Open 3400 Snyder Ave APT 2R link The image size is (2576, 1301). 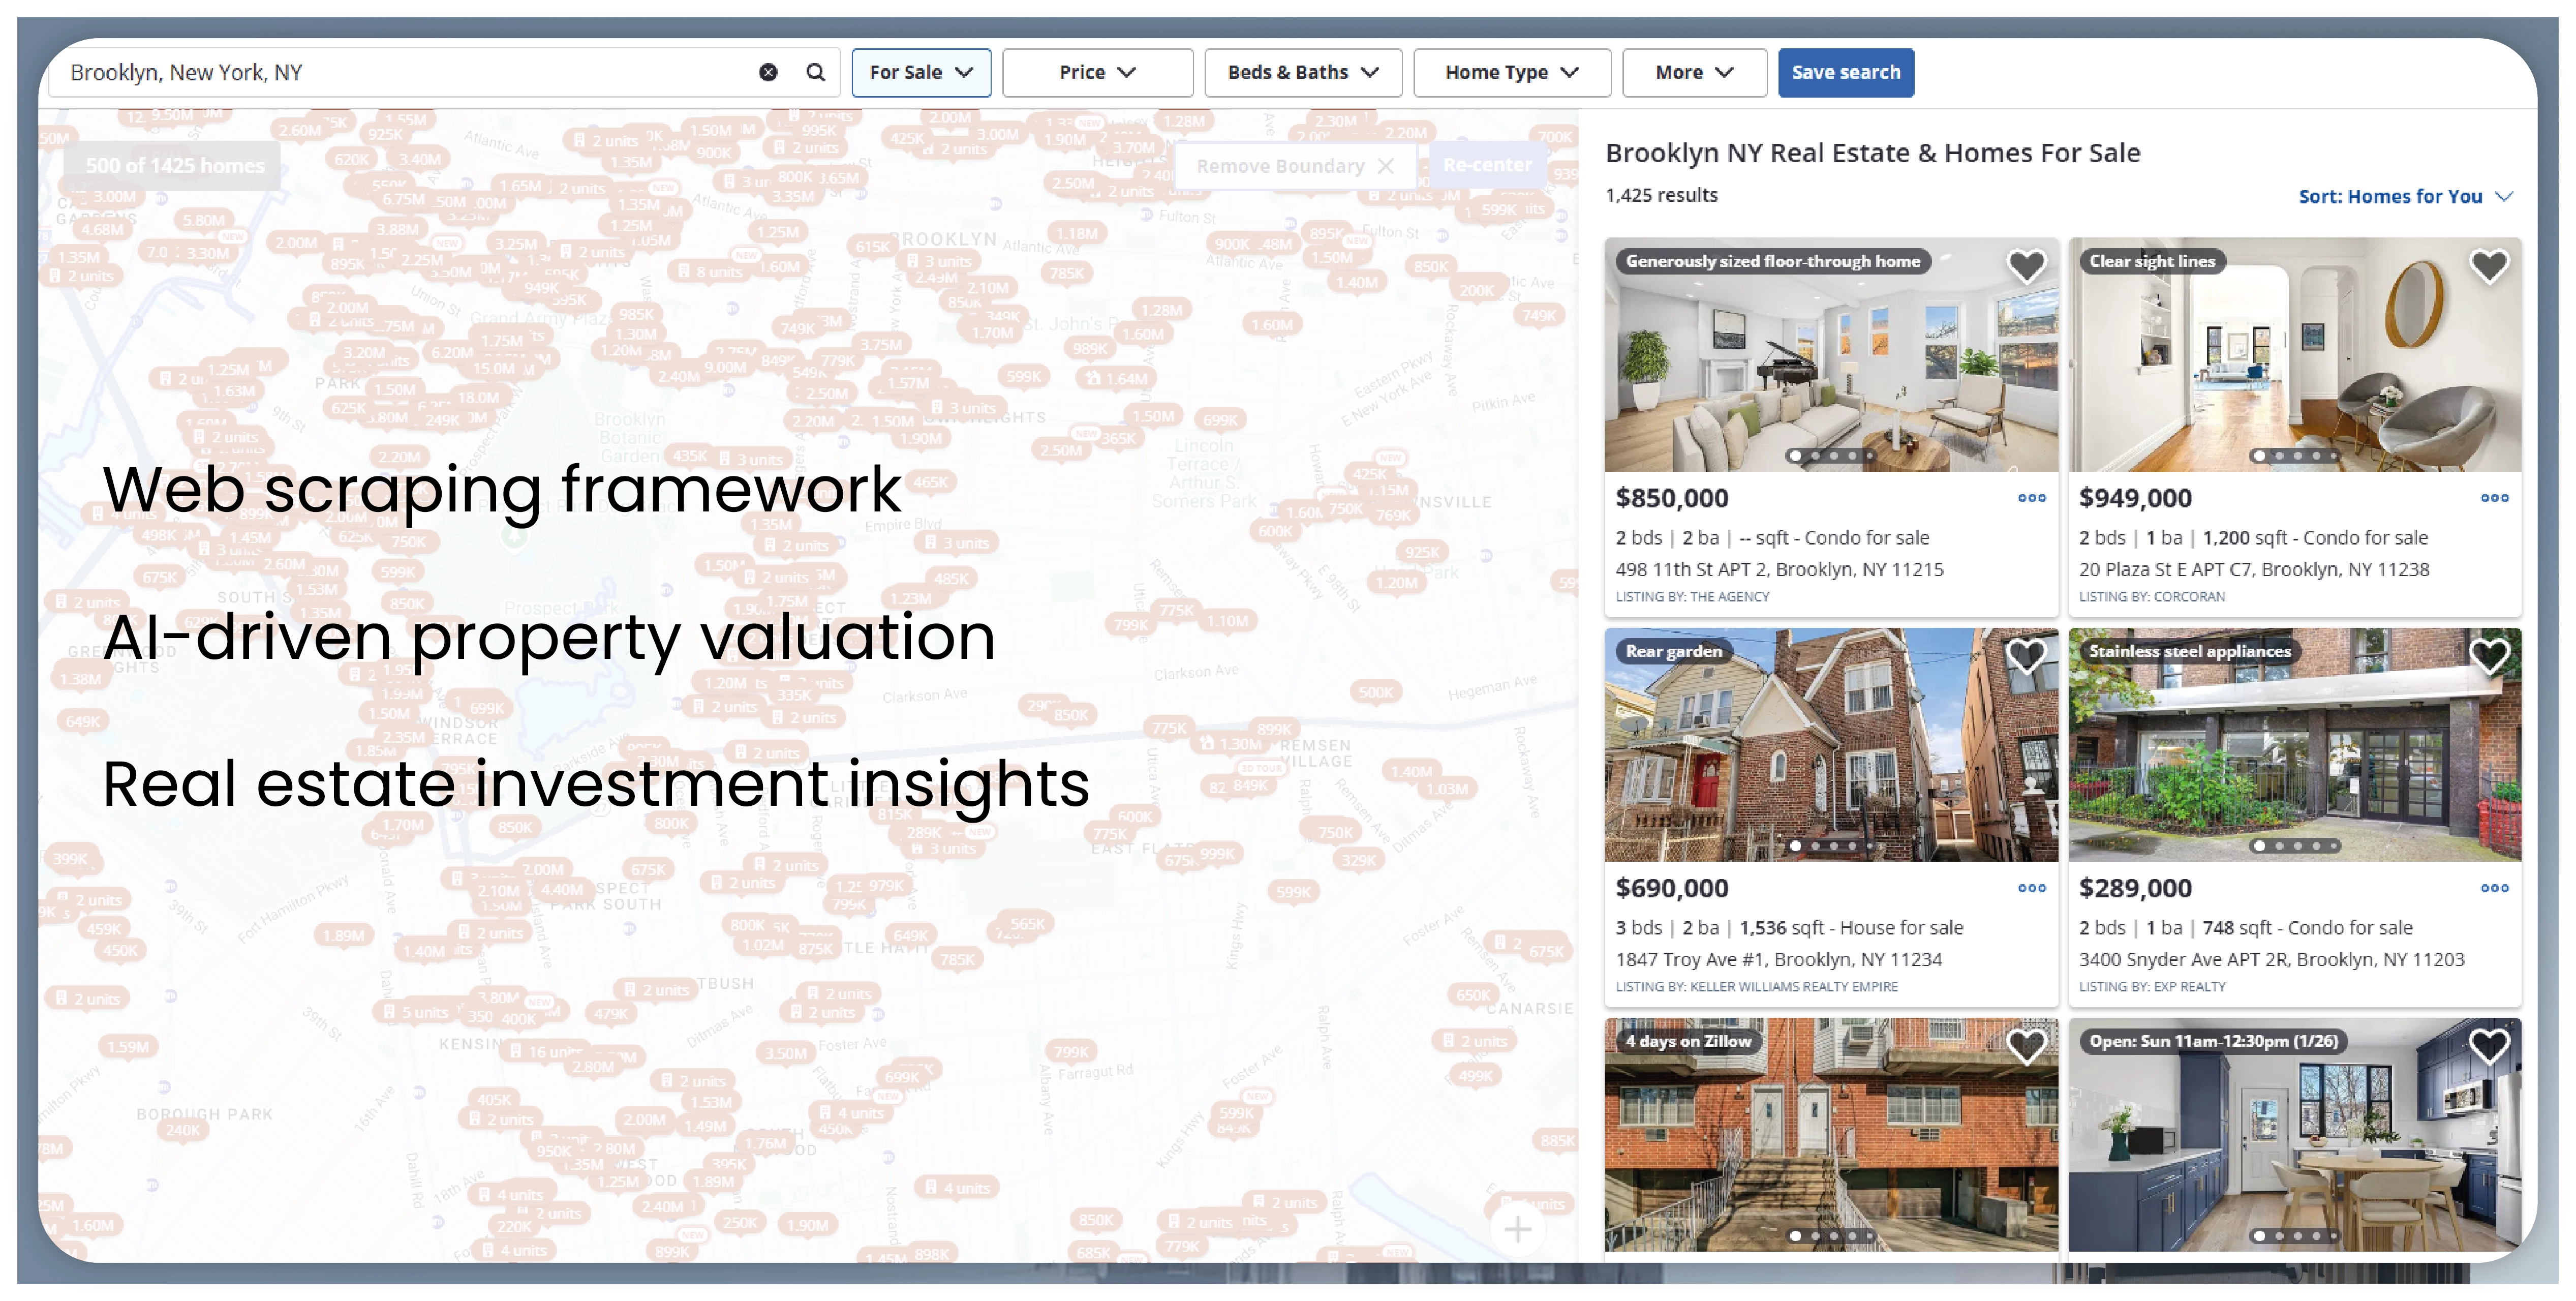(2271, 959)
